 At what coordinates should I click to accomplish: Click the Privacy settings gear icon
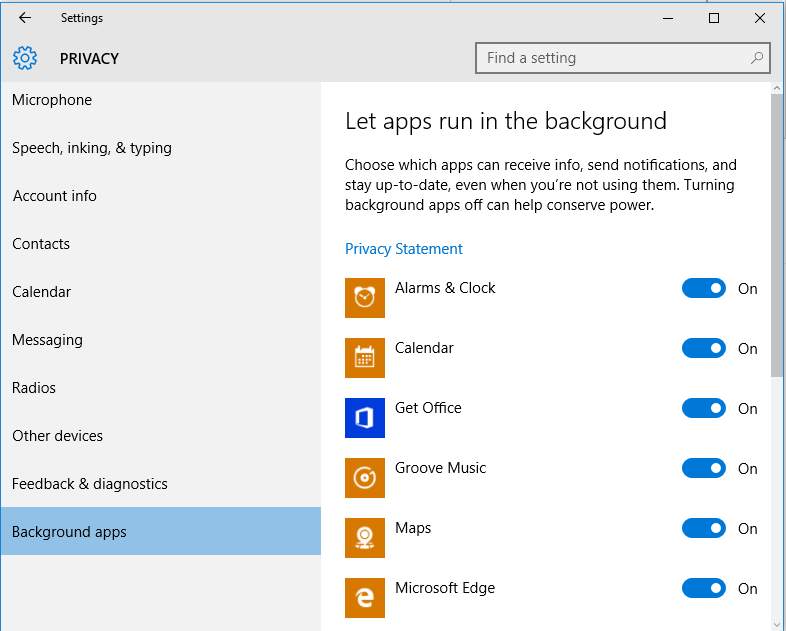point(26,58)
